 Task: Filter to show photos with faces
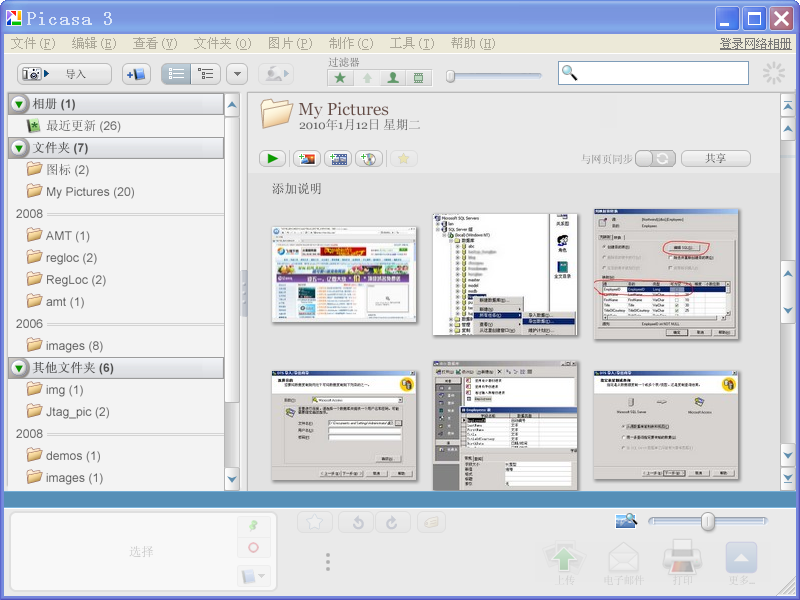393,77
